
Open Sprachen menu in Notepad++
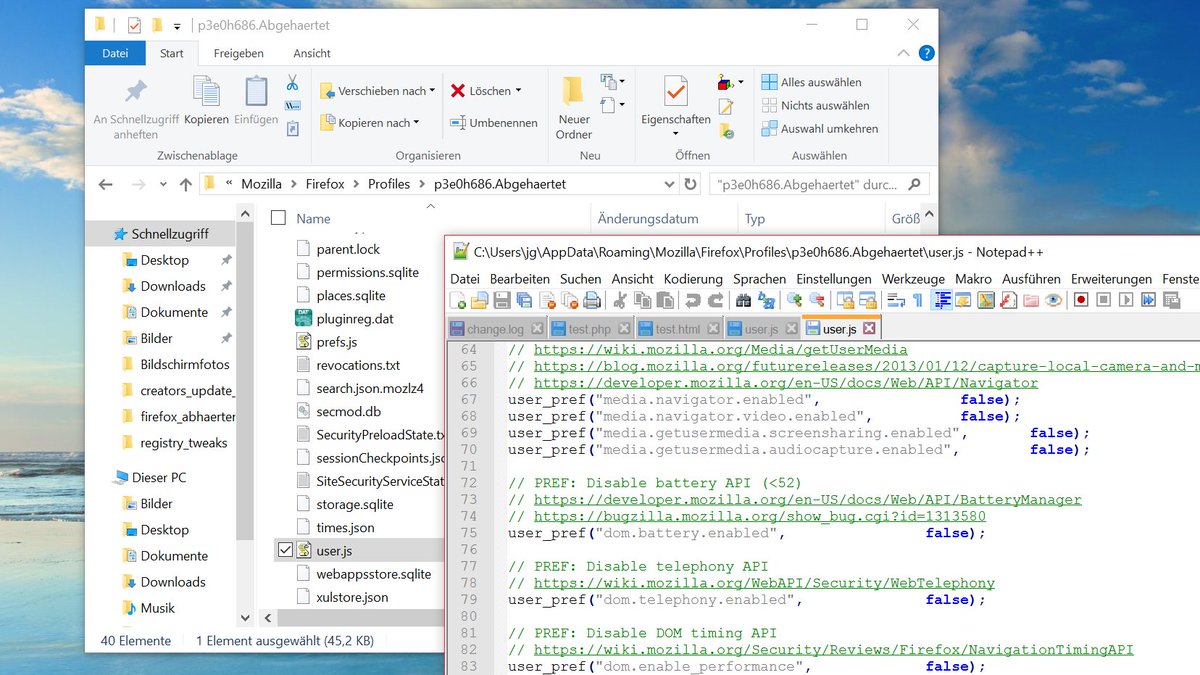(x=759, y=279)
